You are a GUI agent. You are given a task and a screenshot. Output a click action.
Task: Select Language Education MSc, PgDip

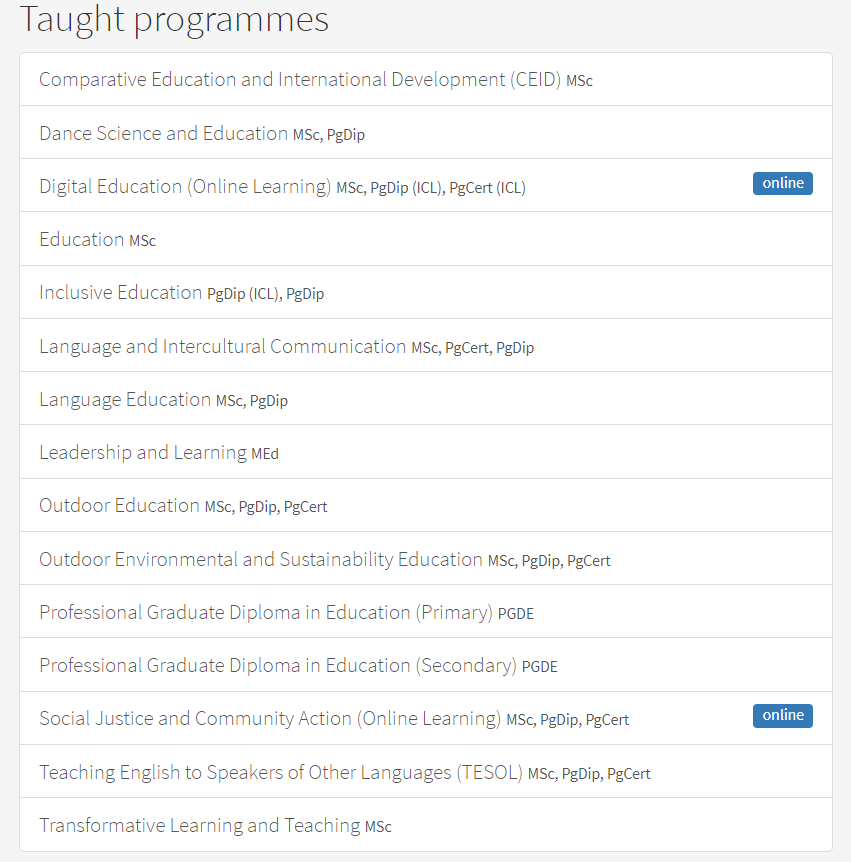pos(125,400)
